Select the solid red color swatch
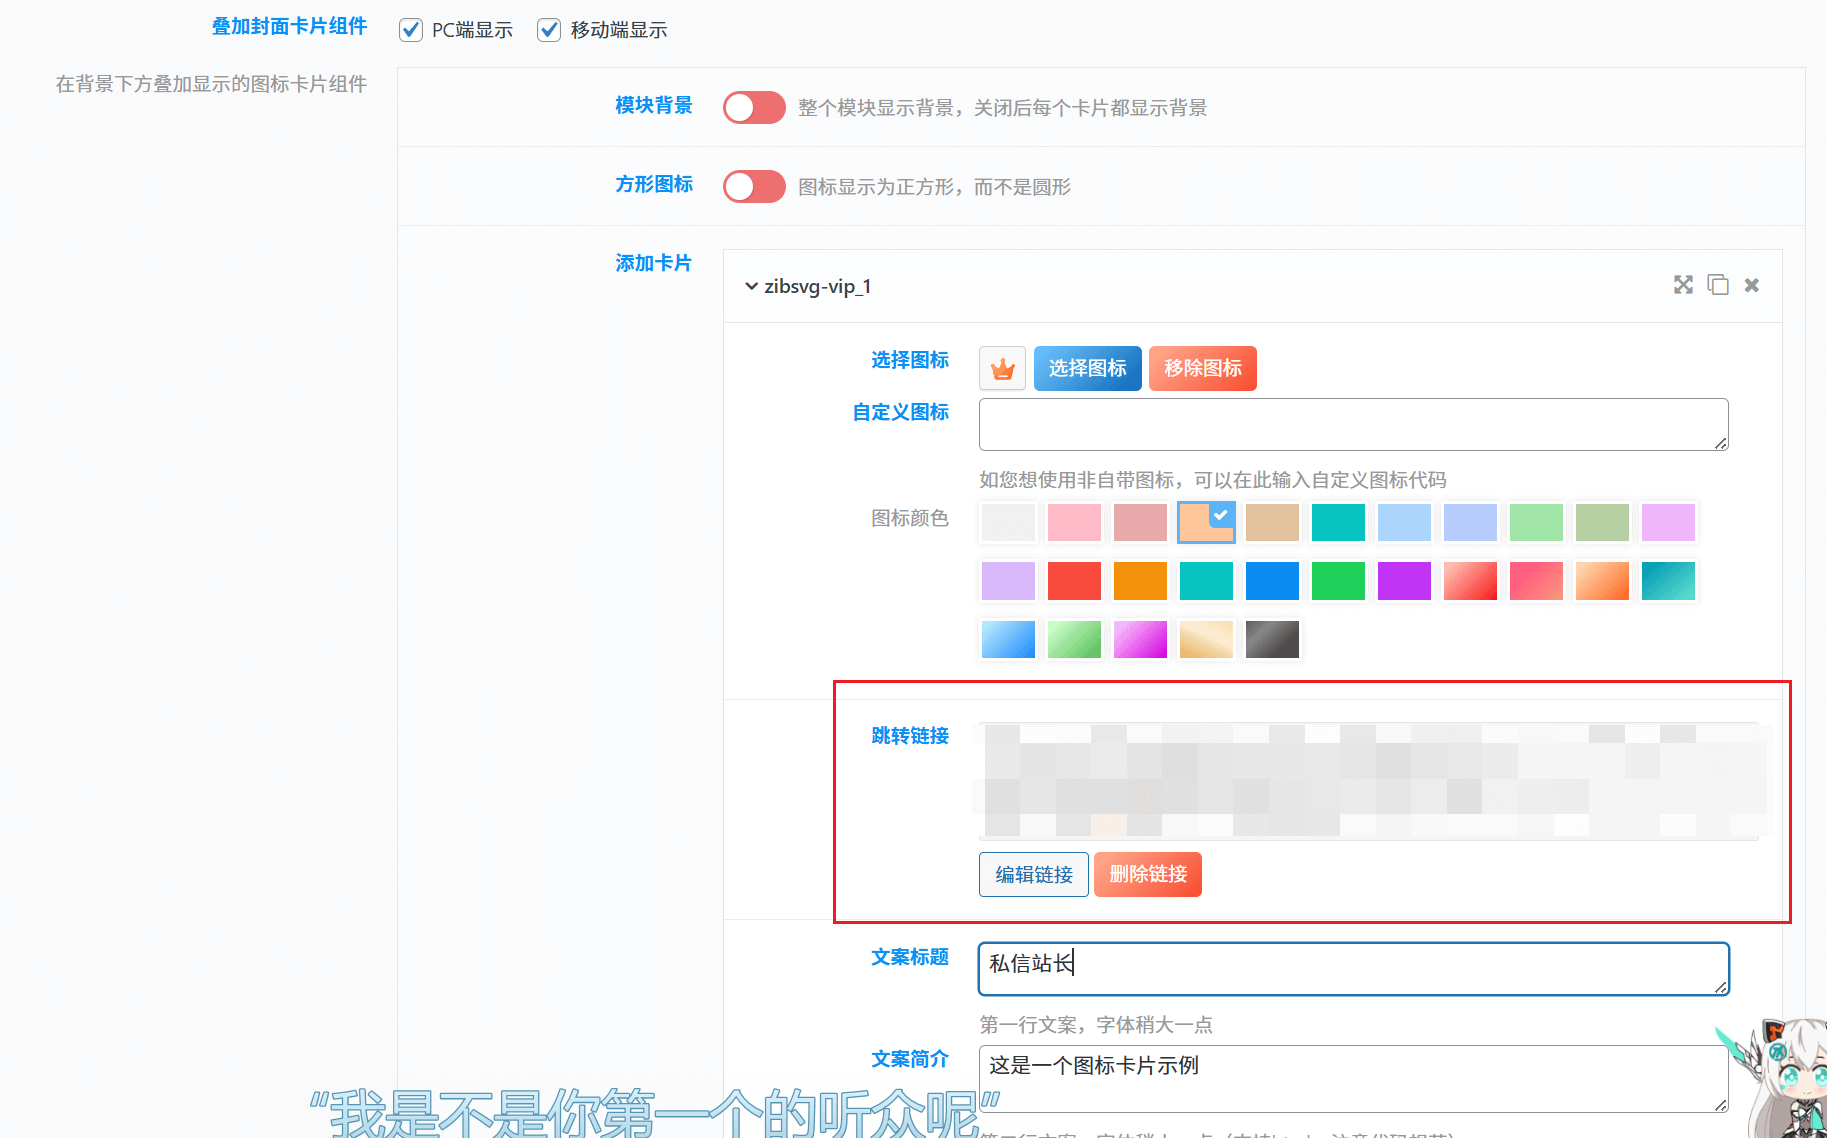The width and height of the screenshot is (1827, 1138). coord(1074,581)
